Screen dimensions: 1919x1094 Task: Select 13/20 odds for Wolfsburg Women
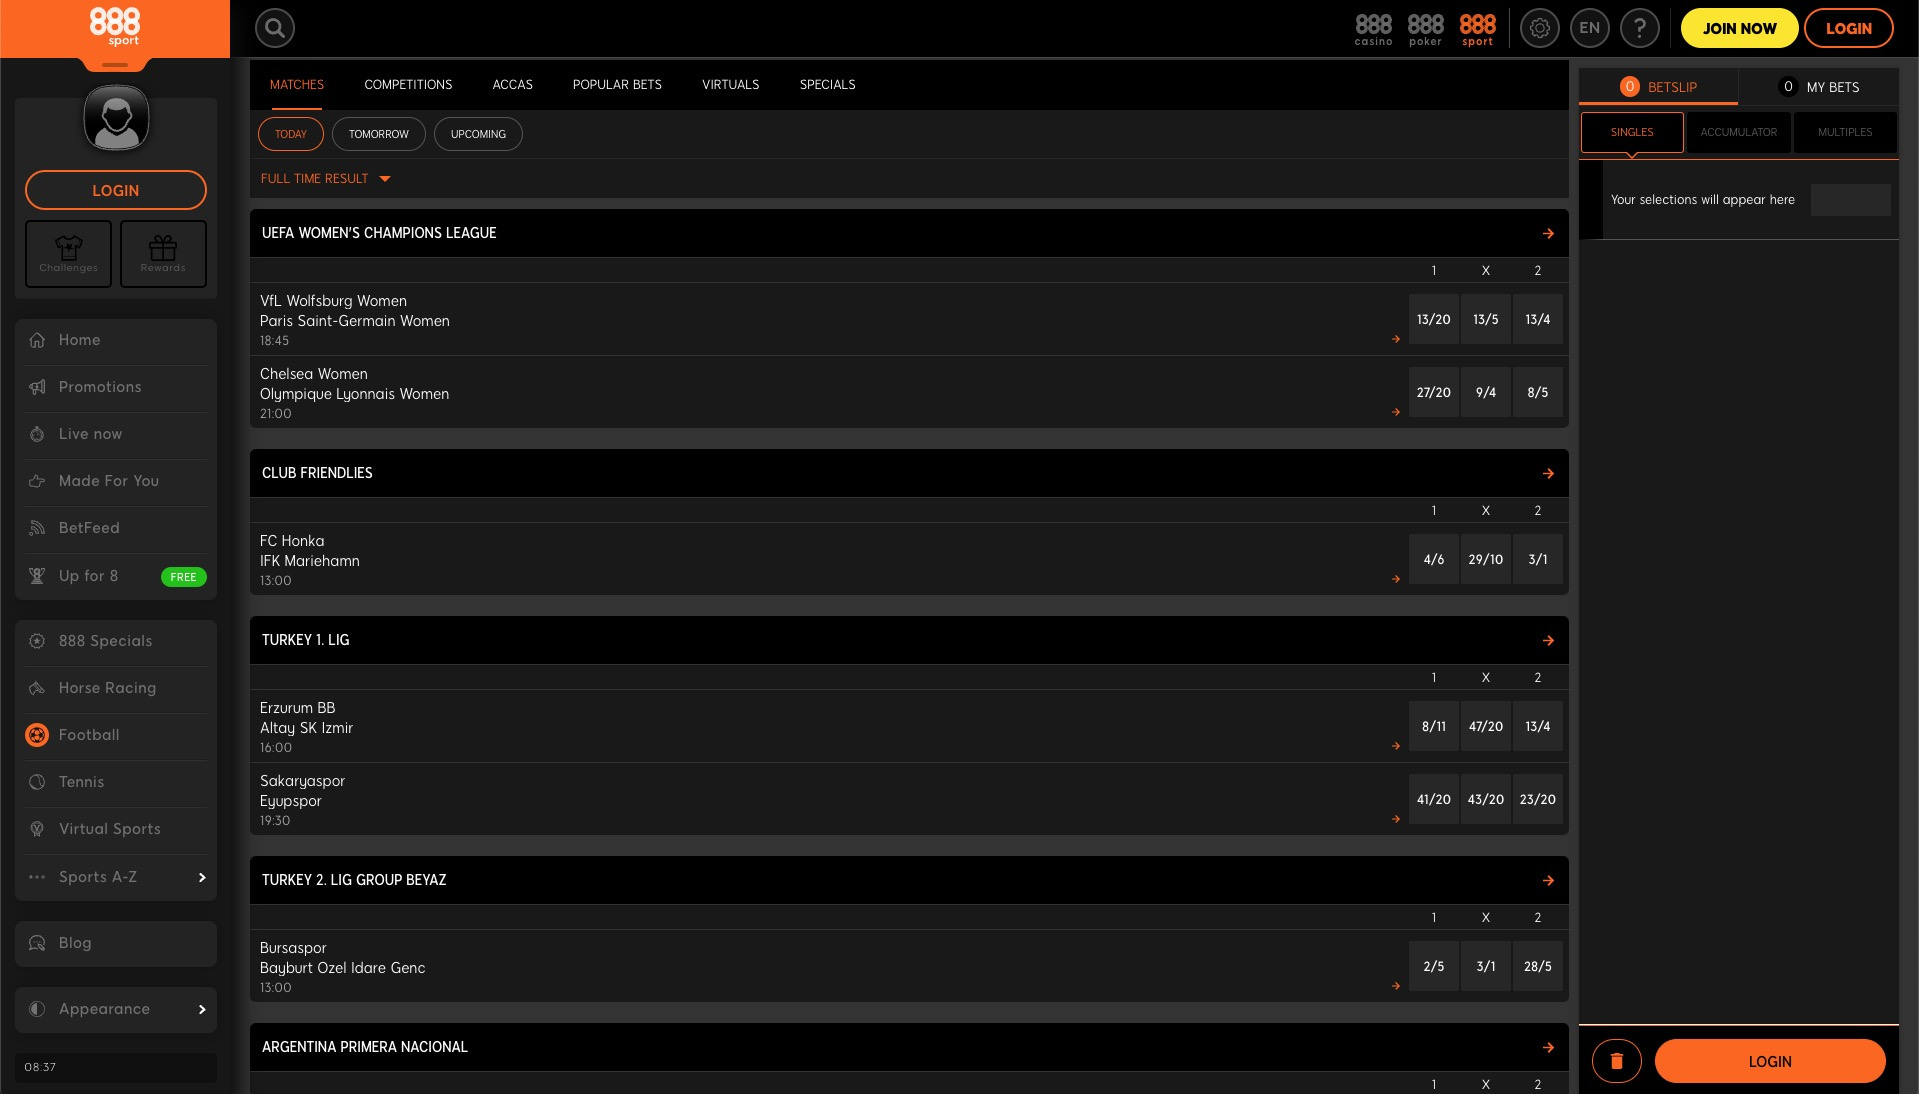(x=1433, y=320)
